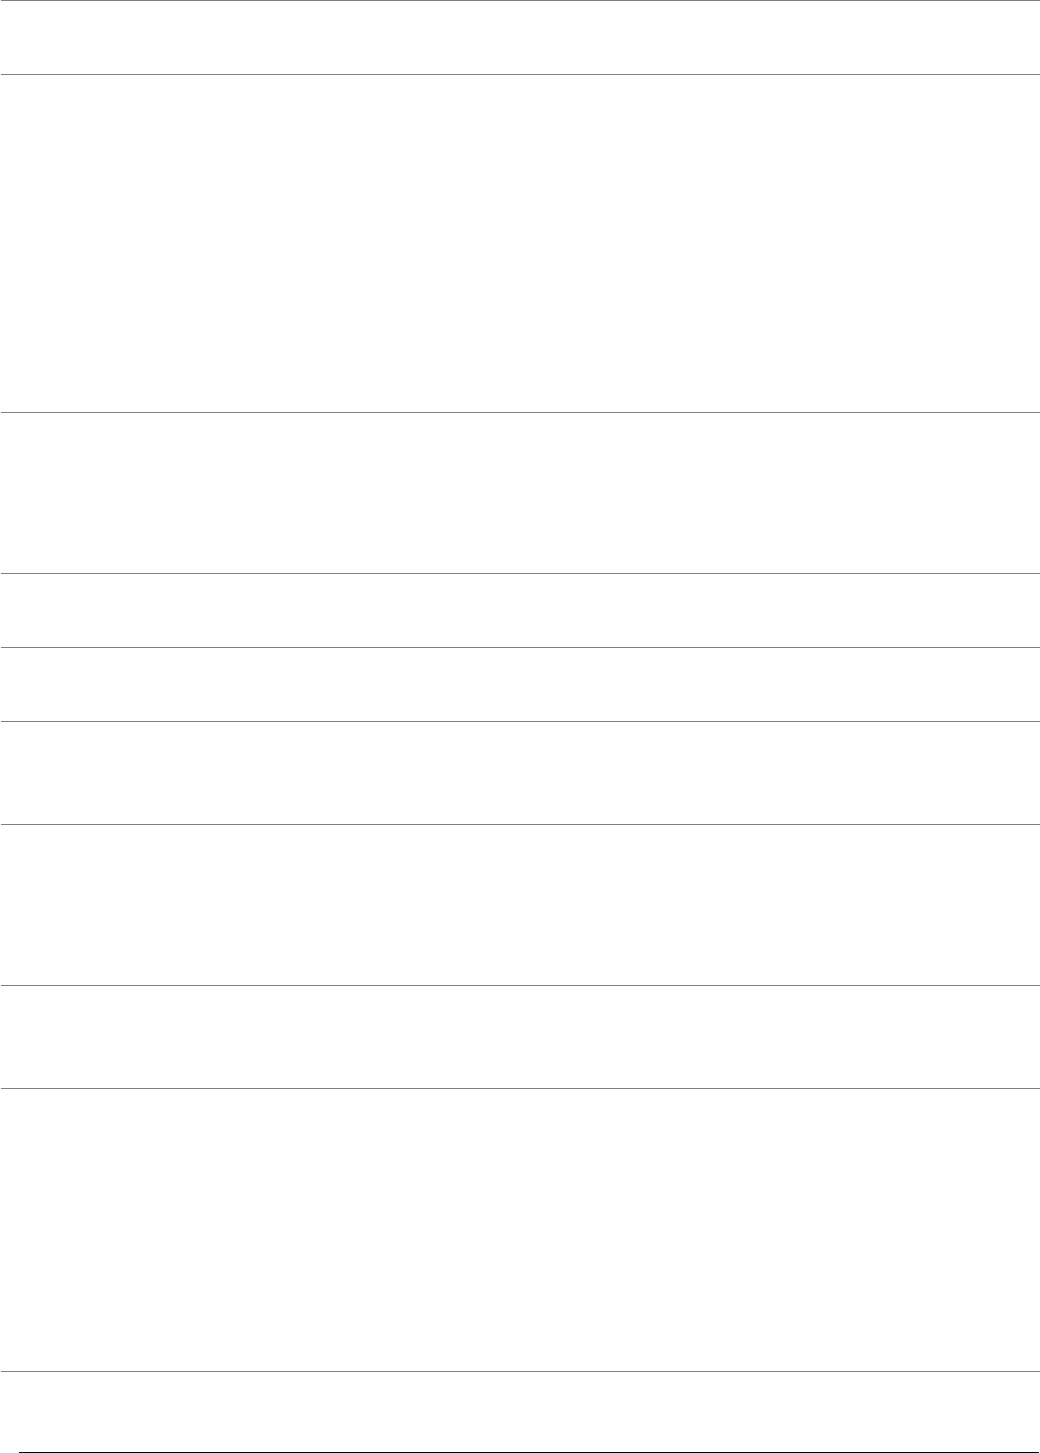Viewport: 1040px width, 1453px height.
Task: Select the last blank row above the footer line
Action: tap(520, 1409)
